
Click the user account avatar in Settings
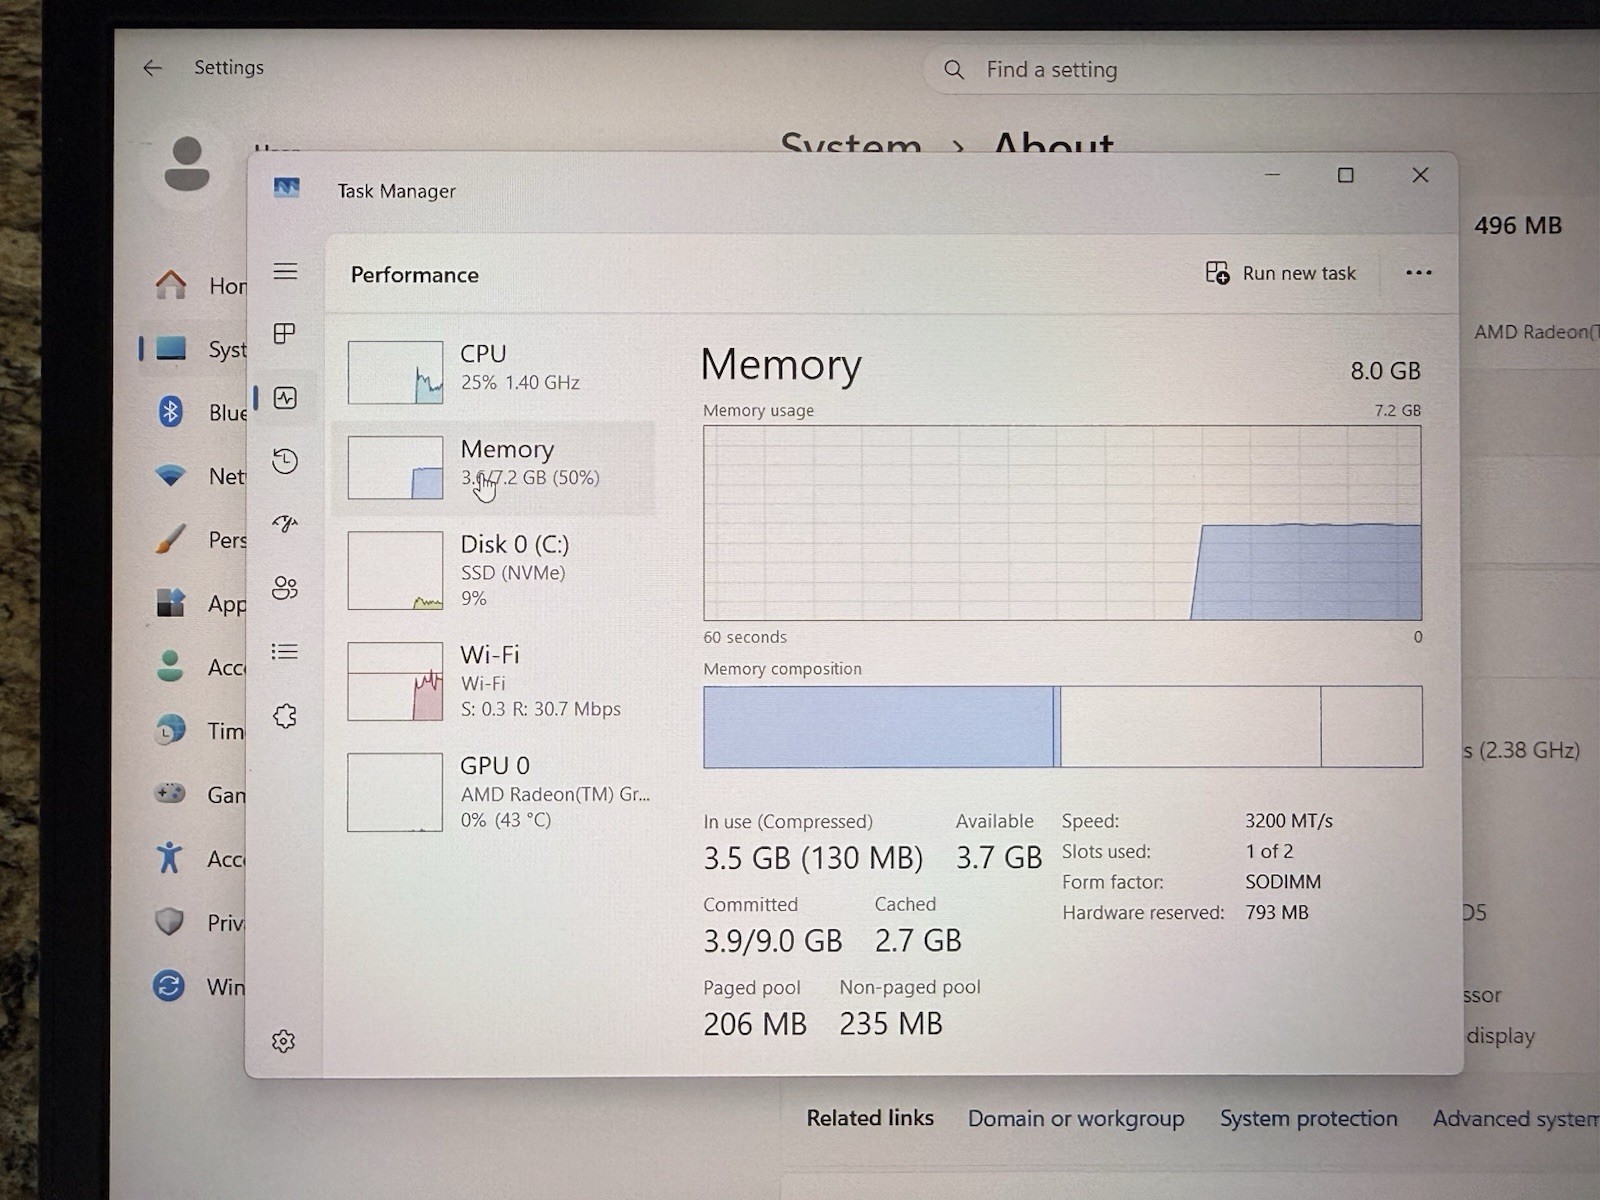tap(187, 165)
